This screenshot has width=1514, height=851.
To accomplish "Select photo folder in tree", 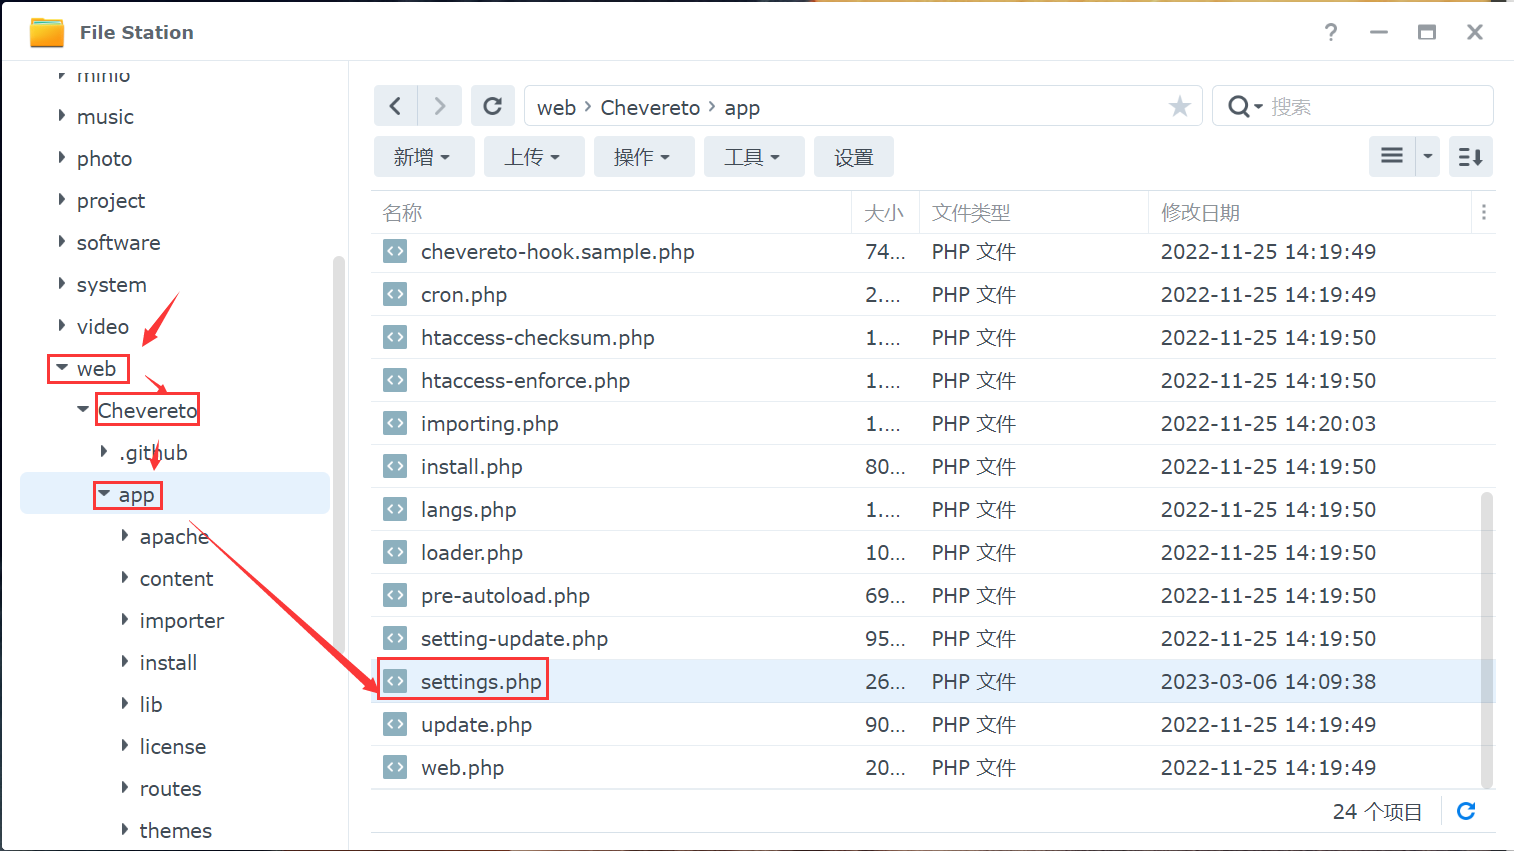I will pos(104,159).
